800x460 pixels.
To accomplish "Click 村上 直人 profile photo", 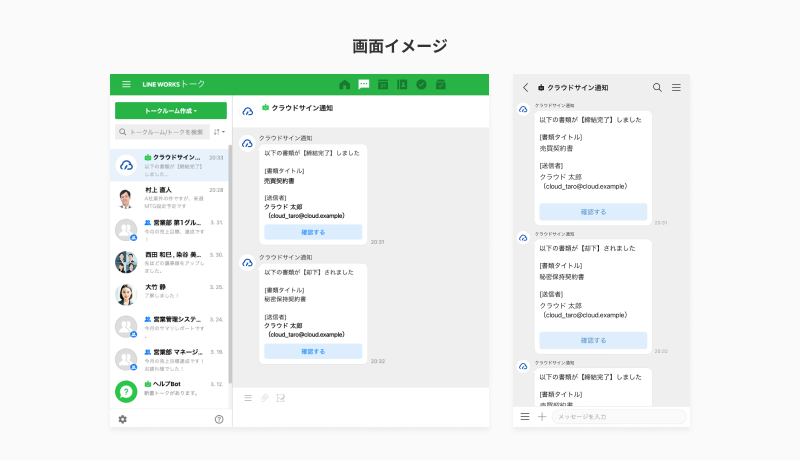I will (126, 198).
